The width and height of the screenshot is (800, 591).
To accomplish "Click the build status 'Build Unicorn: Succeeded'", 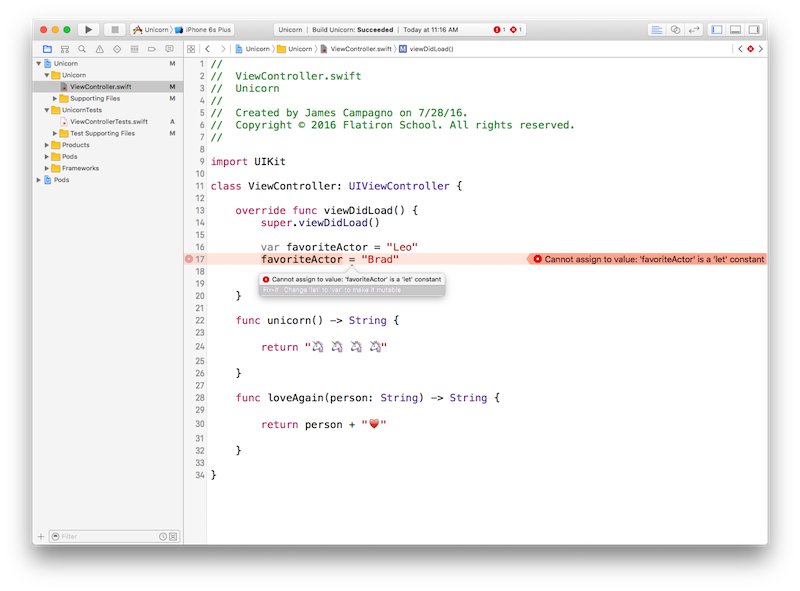I will 353,30.
